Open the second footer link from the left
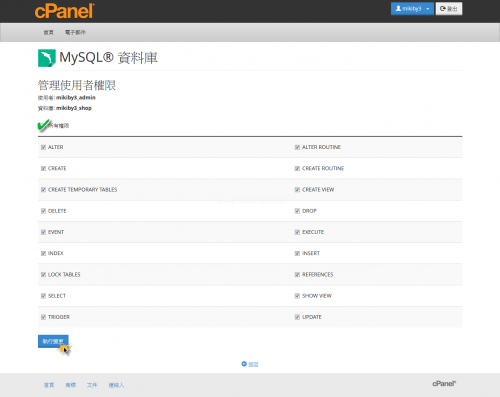500x397 pixels. (71, 385)
